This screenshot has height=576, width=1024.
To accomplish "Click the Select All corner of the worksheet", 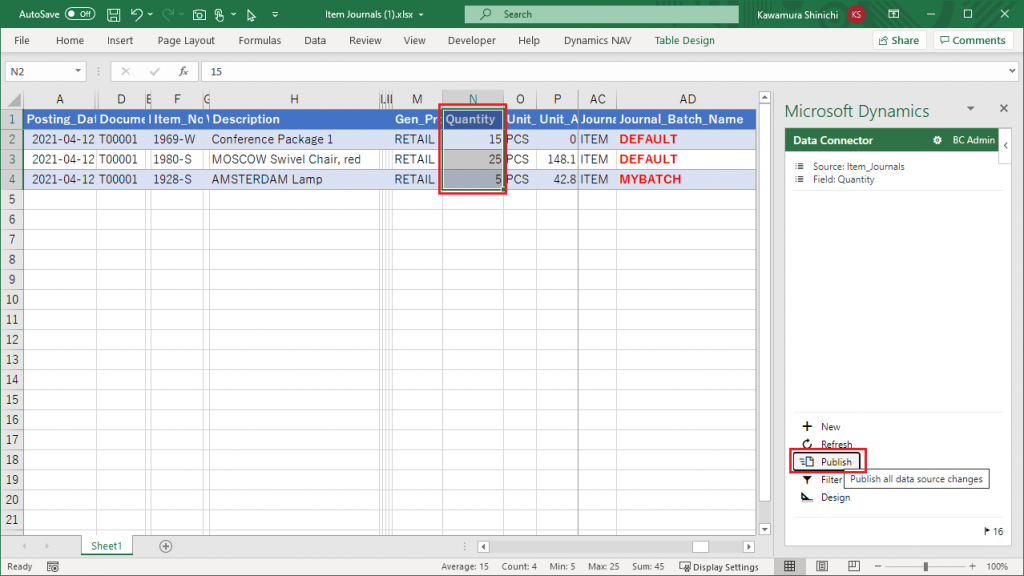I will click(13, 99).
